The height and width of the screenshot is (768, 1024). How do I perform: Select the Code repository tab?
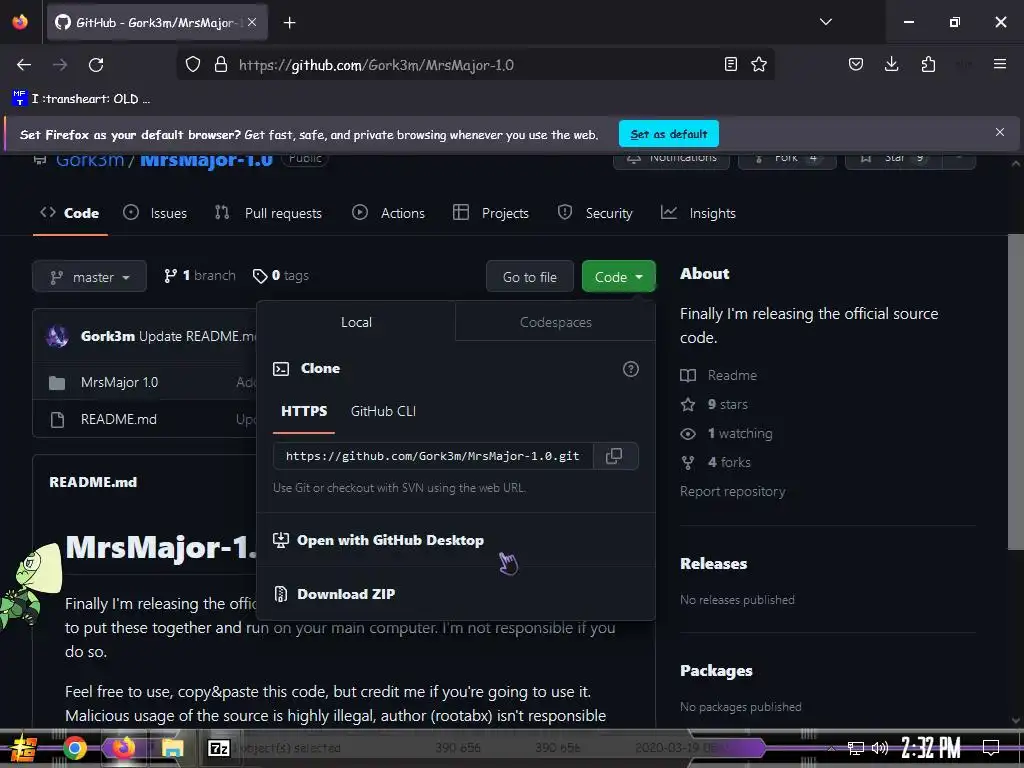coord(70,213)
